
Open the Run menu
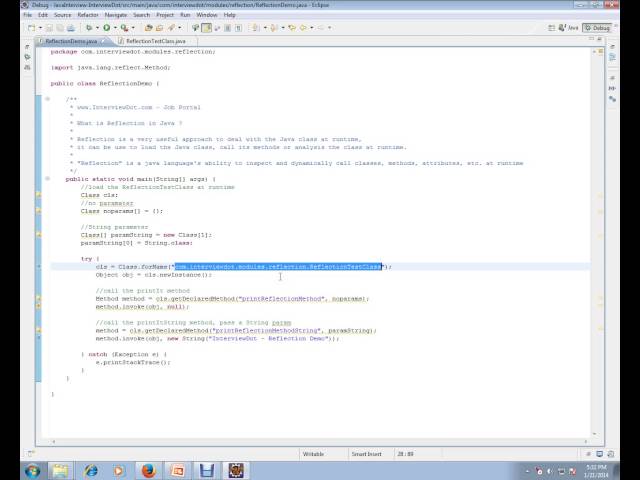point(185,15)
